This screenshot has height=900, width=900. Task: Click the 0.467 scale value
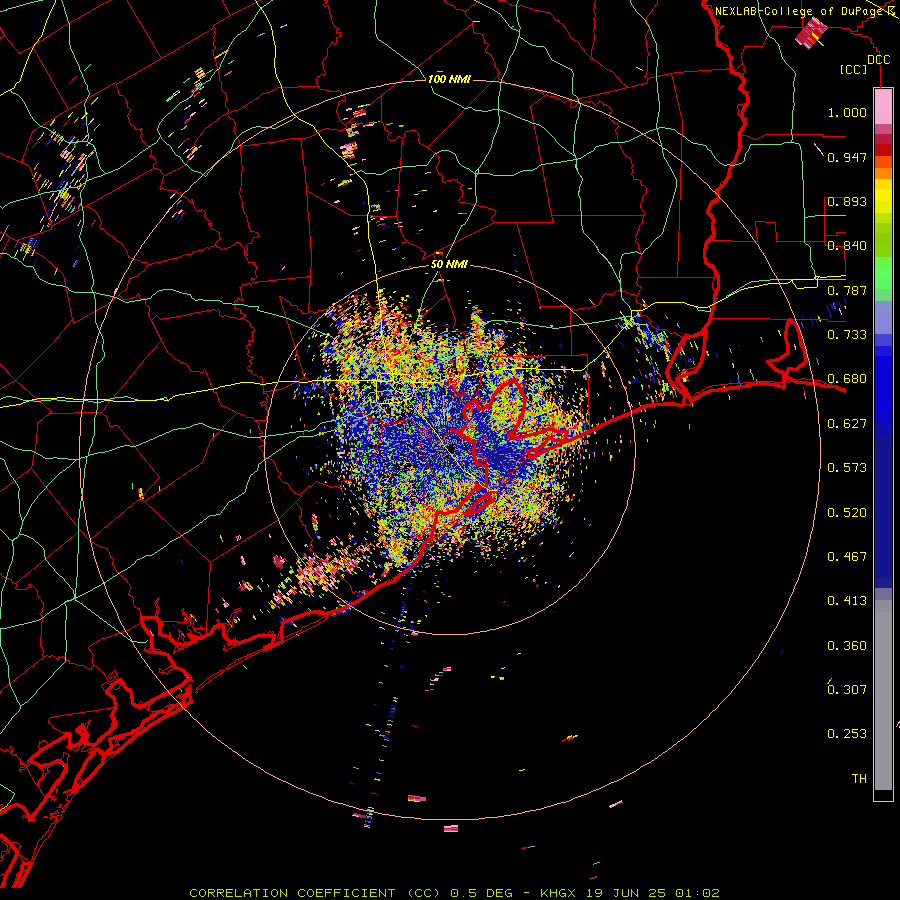coord(847,557)
